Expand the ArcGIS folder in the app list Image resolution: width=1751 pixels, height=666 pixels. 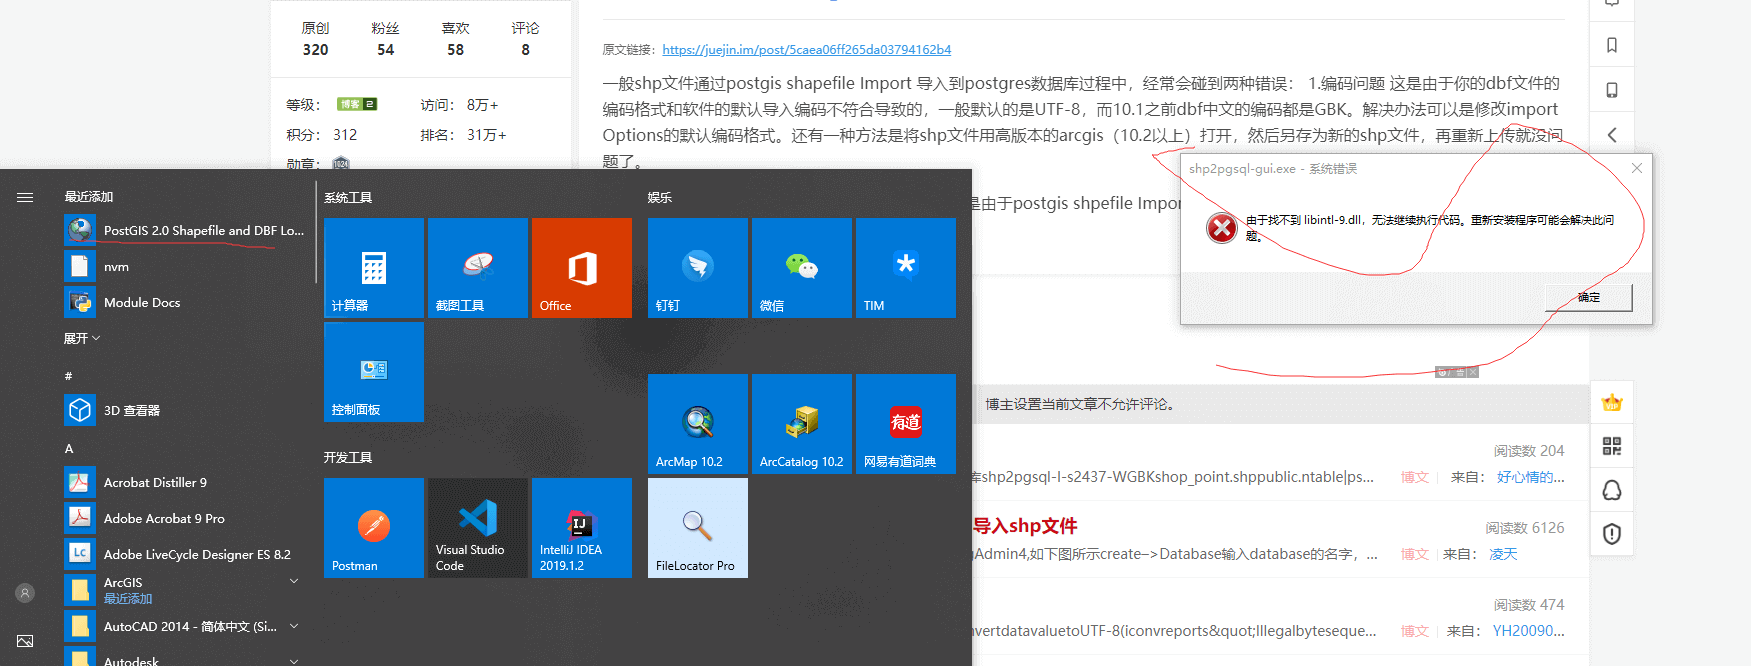(294, 581)
